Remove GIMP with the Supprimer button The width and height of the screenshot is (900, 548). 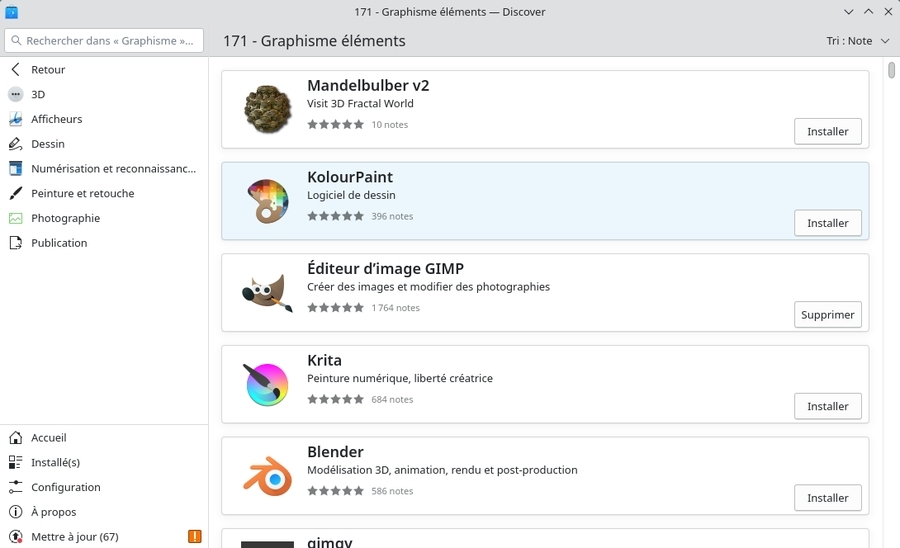pyautogui.click(x=827, y=314)
